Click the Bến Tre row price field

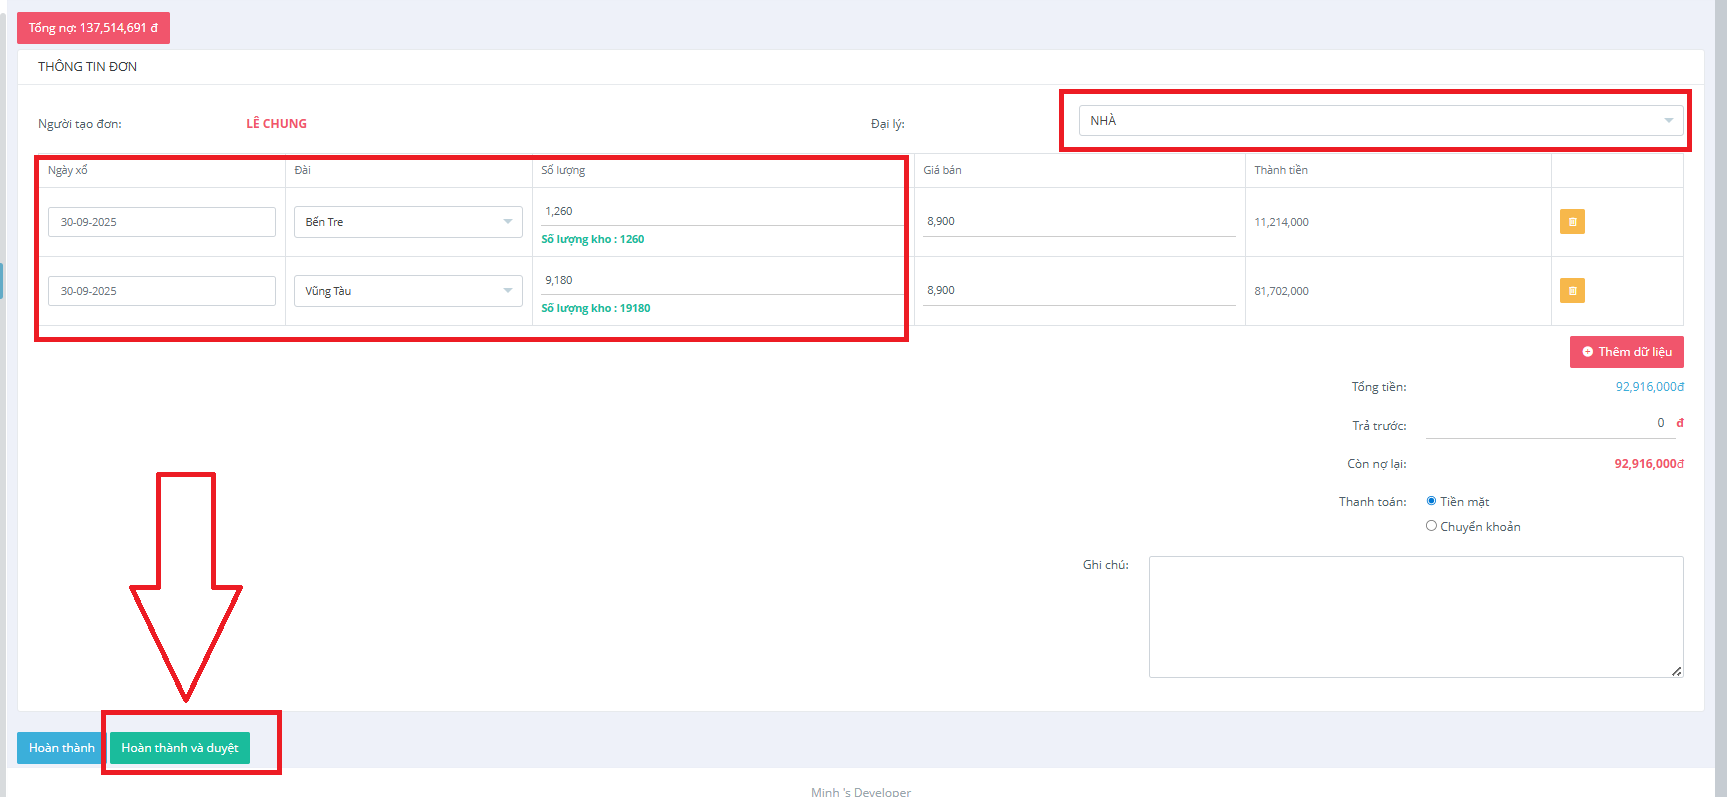point(1078,222)
